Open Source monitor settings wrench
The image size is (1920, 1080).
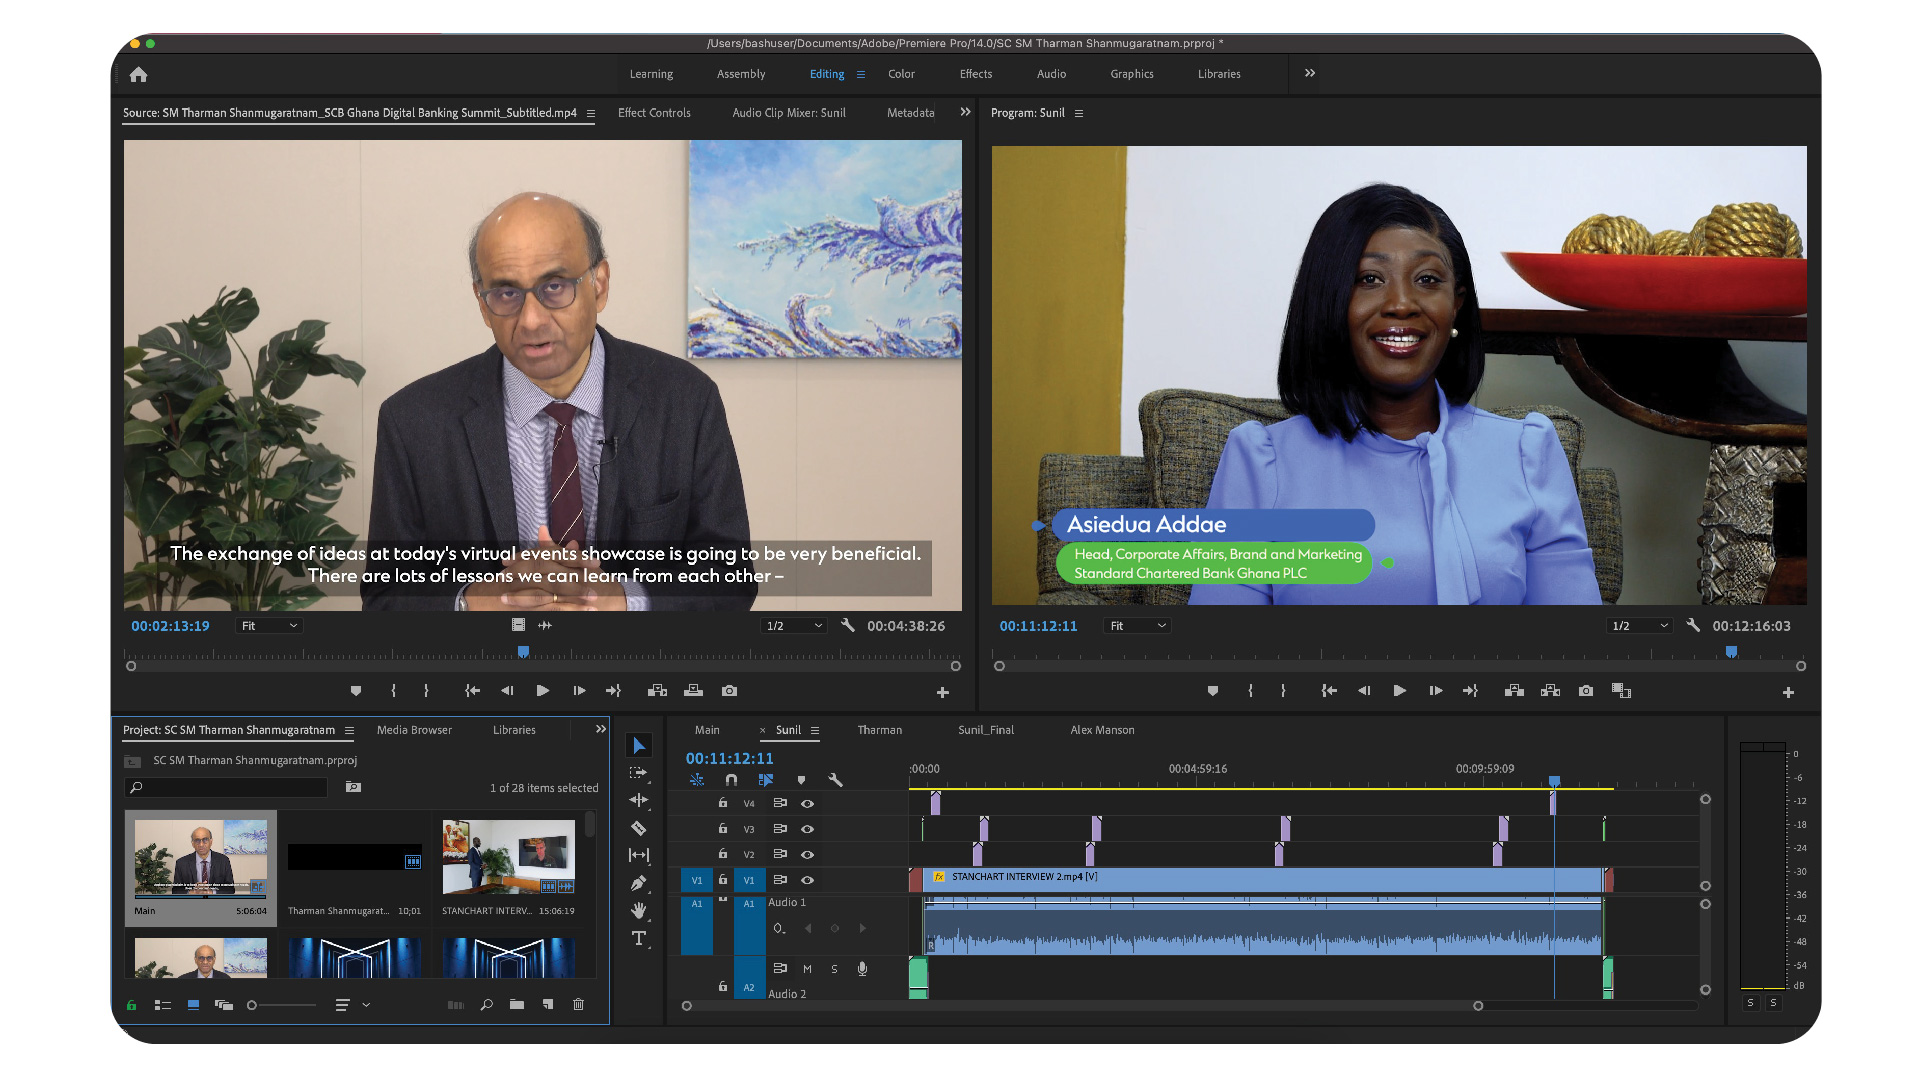point(848,625)
